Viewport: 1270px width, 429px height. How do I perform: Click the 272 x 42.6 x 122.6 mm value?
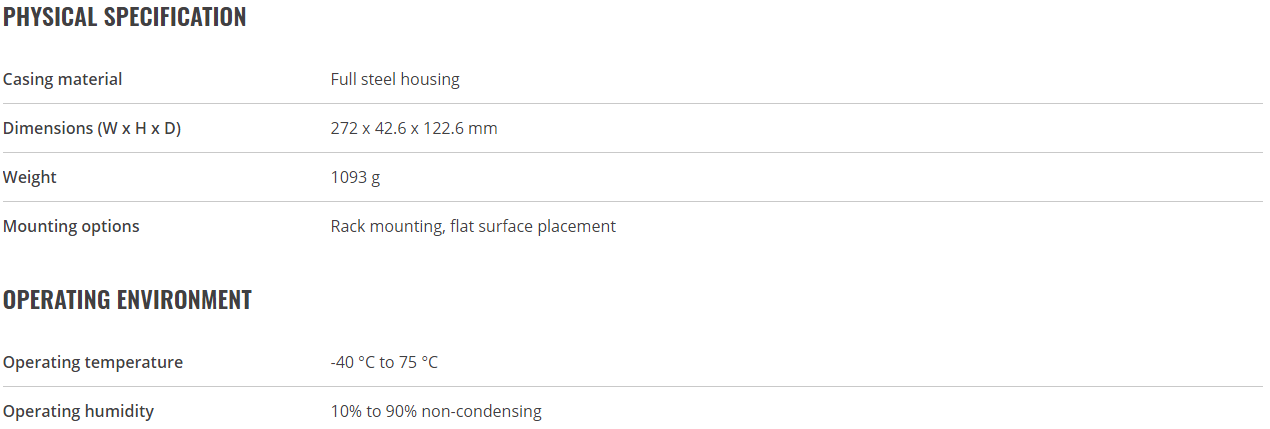tap(414, 128)
